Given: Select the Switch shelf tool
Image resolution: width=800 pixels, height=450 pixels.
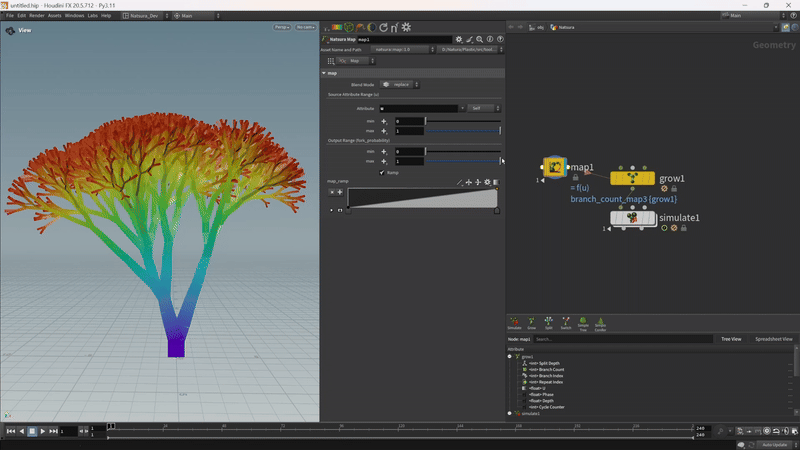Looking at the screenshot, I should [565, 321].
